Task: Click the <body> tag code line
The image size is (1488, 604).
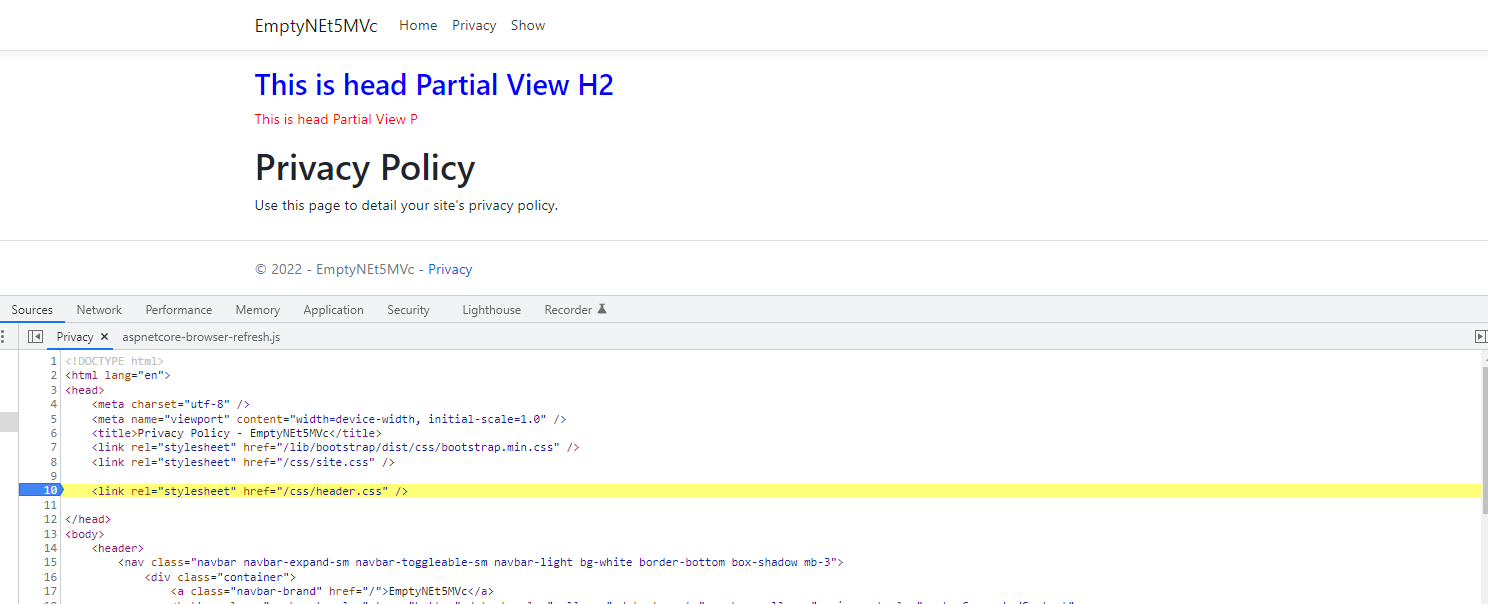Action: [85, 534]
